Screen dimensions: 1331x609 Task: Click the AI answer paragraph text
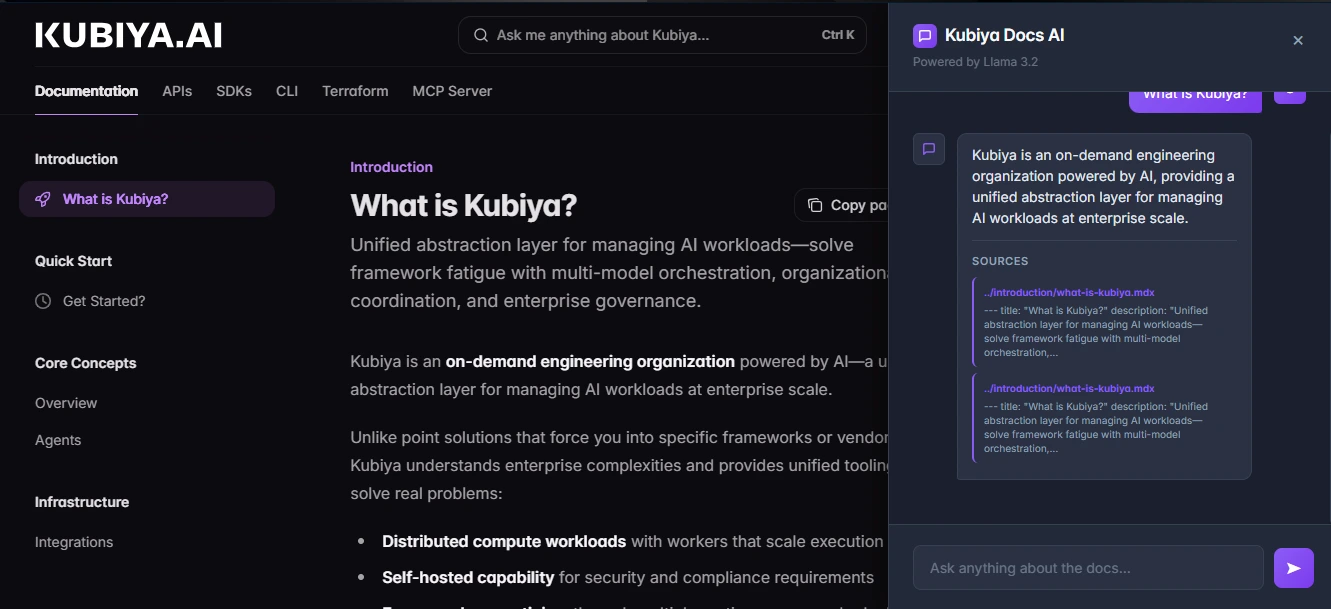point(1103,186)
